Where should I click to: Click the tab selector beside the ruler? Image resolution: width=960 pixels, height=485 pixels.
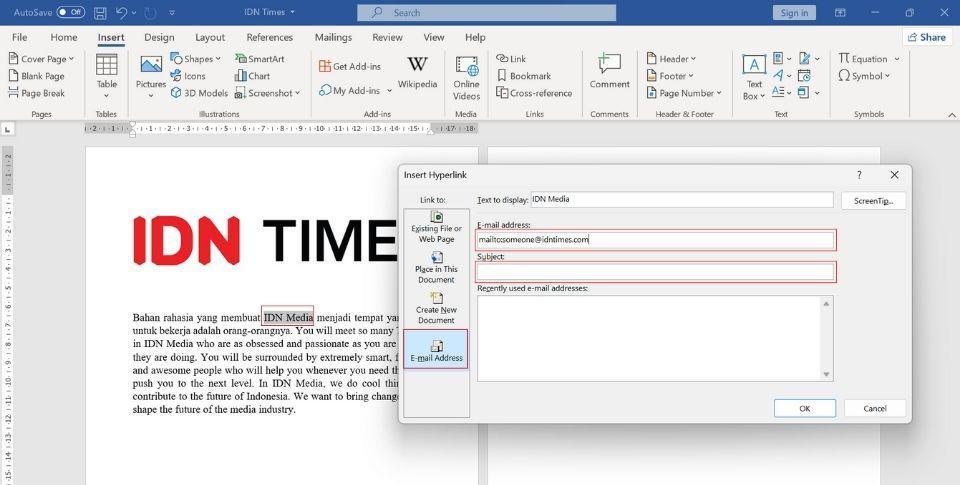(7, 129)
